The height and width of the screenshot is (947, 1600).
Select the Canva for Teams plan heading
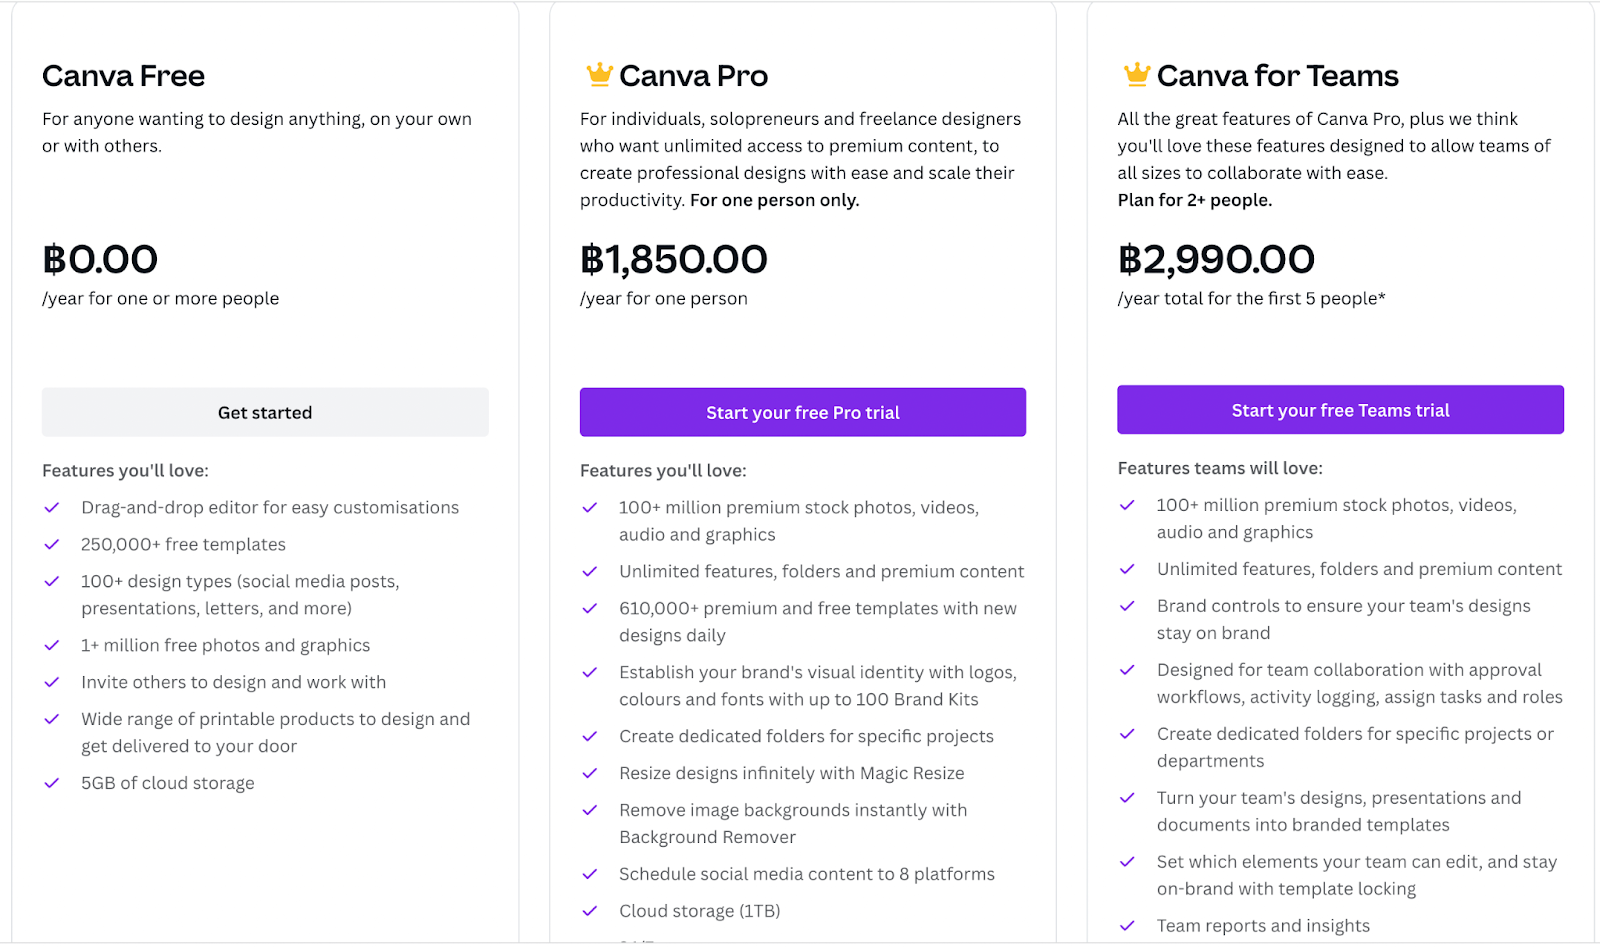(1277, 75)
